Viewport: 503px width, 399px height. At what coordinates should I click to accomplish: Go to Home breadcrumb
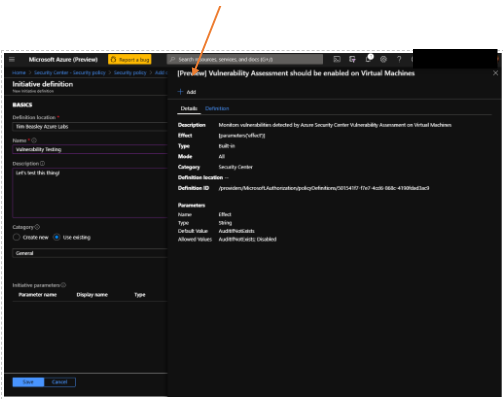coord(19,73)
